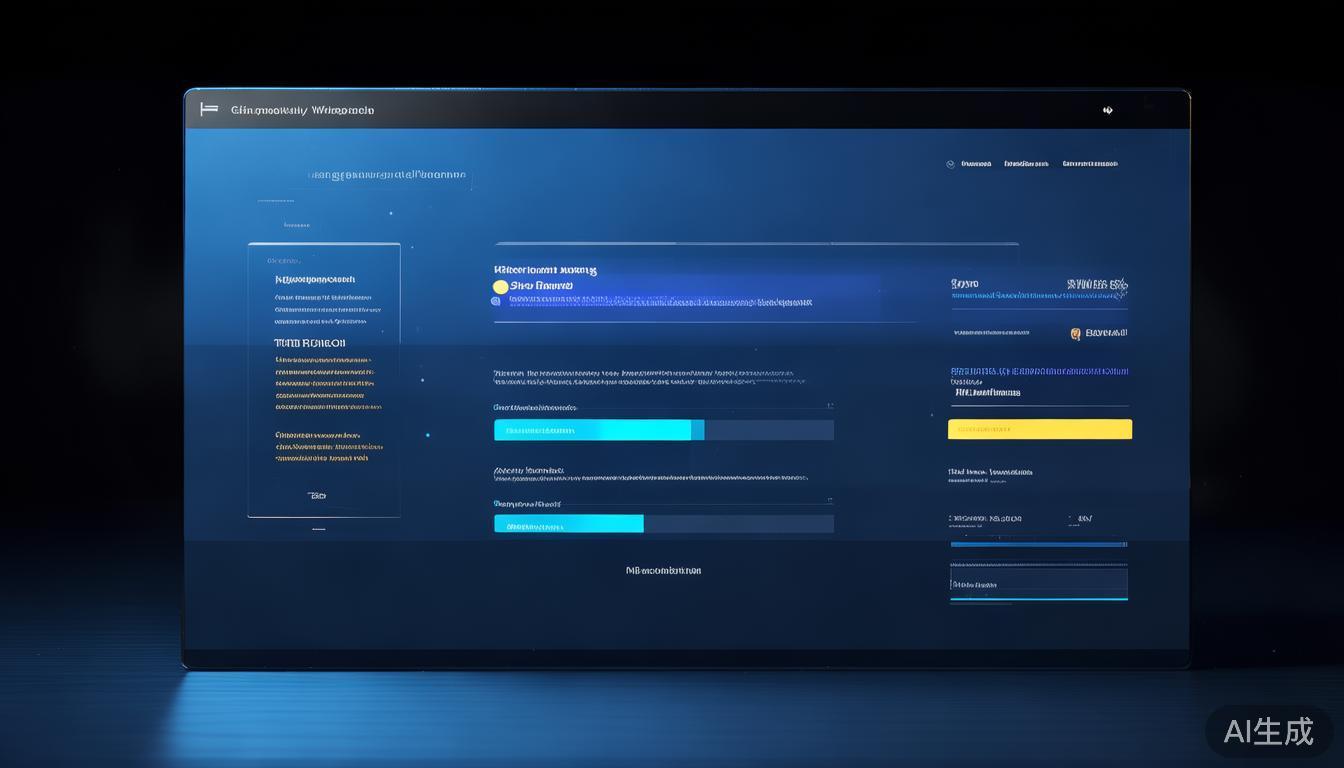Select the first top navigation link
The height and width of the screenshot is (768, 1344).
click(976, 164)
